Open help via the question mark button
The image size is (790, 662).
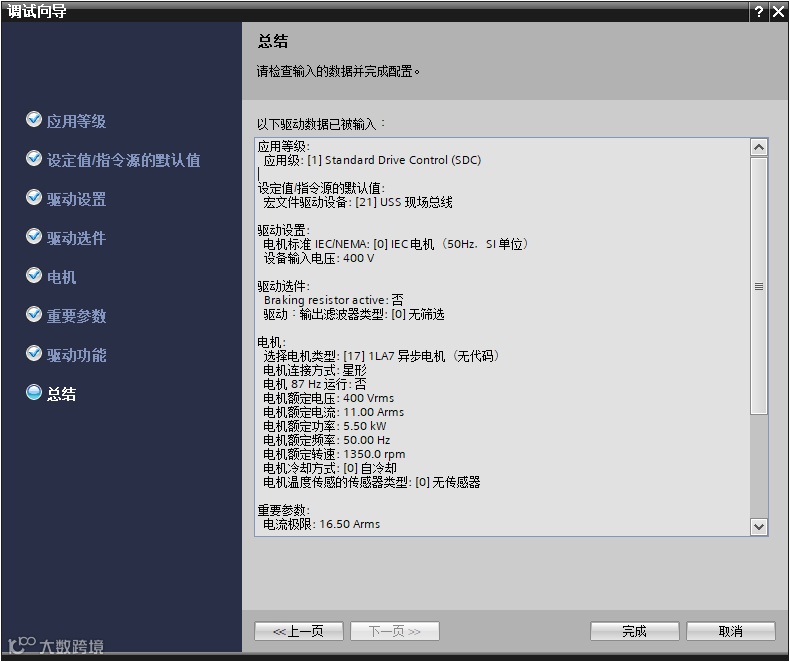[759, 12]
